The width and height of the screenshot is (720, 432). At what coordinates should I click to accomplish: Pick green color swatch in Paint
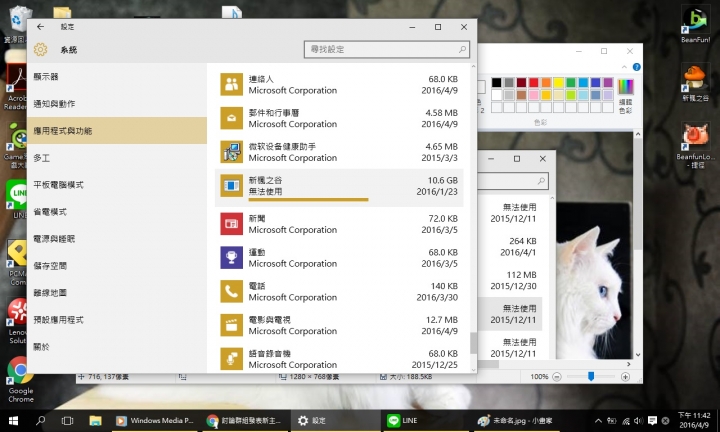click(x=571, y=83)
